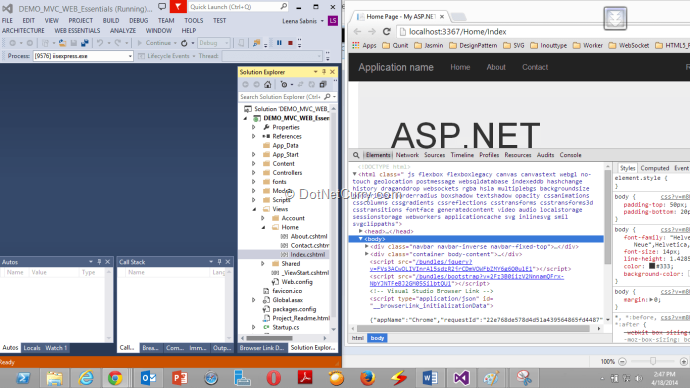Open the WEB ESSENTIALS menu
Viewport: 690px width, 388px height.
point(77,30)
